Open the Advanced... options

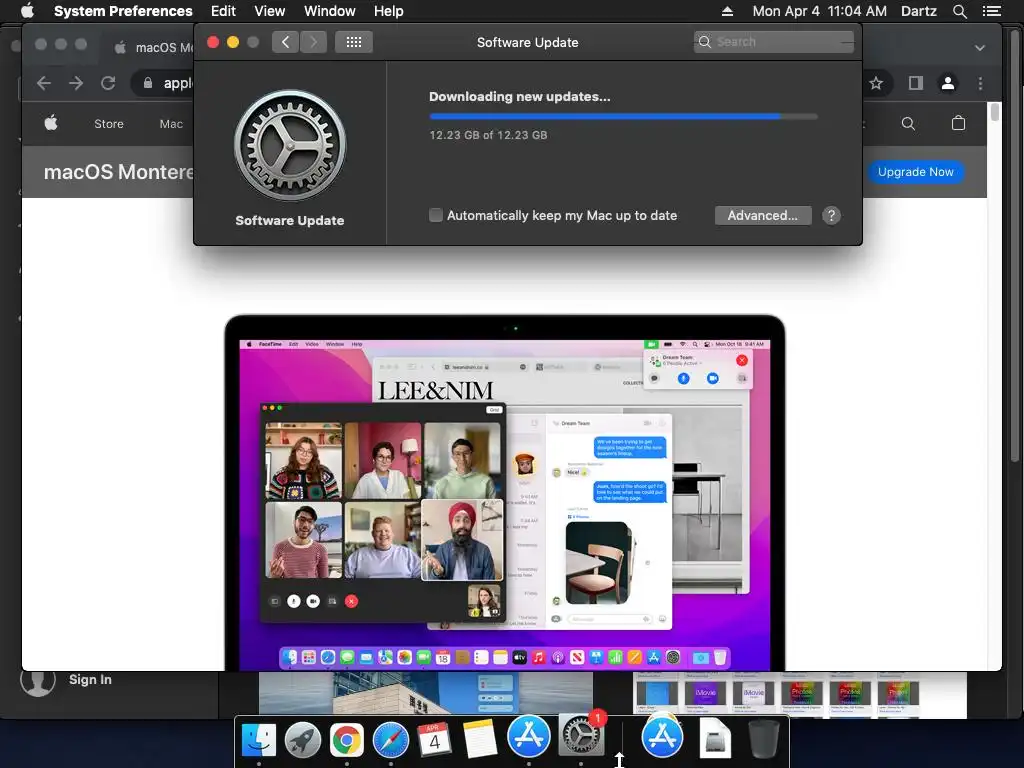tap(763, 216)
